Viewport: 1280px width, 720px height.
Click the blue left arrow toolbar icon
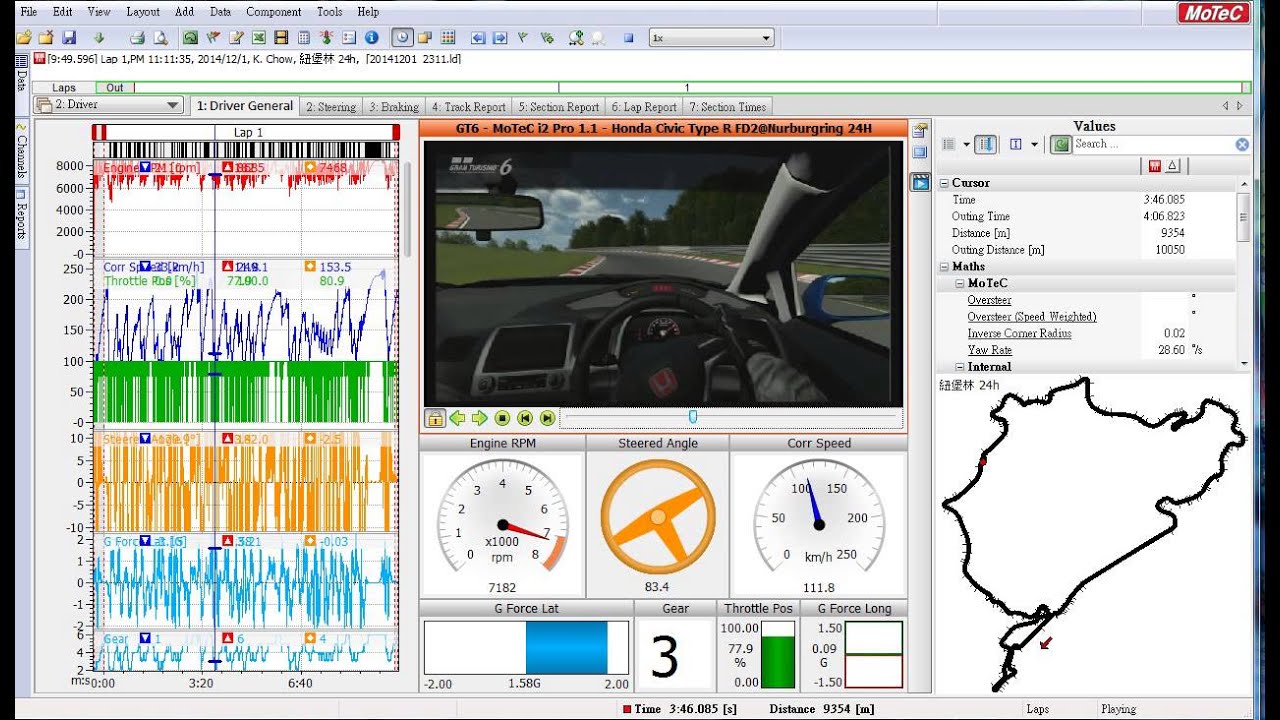tap(477, 38)
